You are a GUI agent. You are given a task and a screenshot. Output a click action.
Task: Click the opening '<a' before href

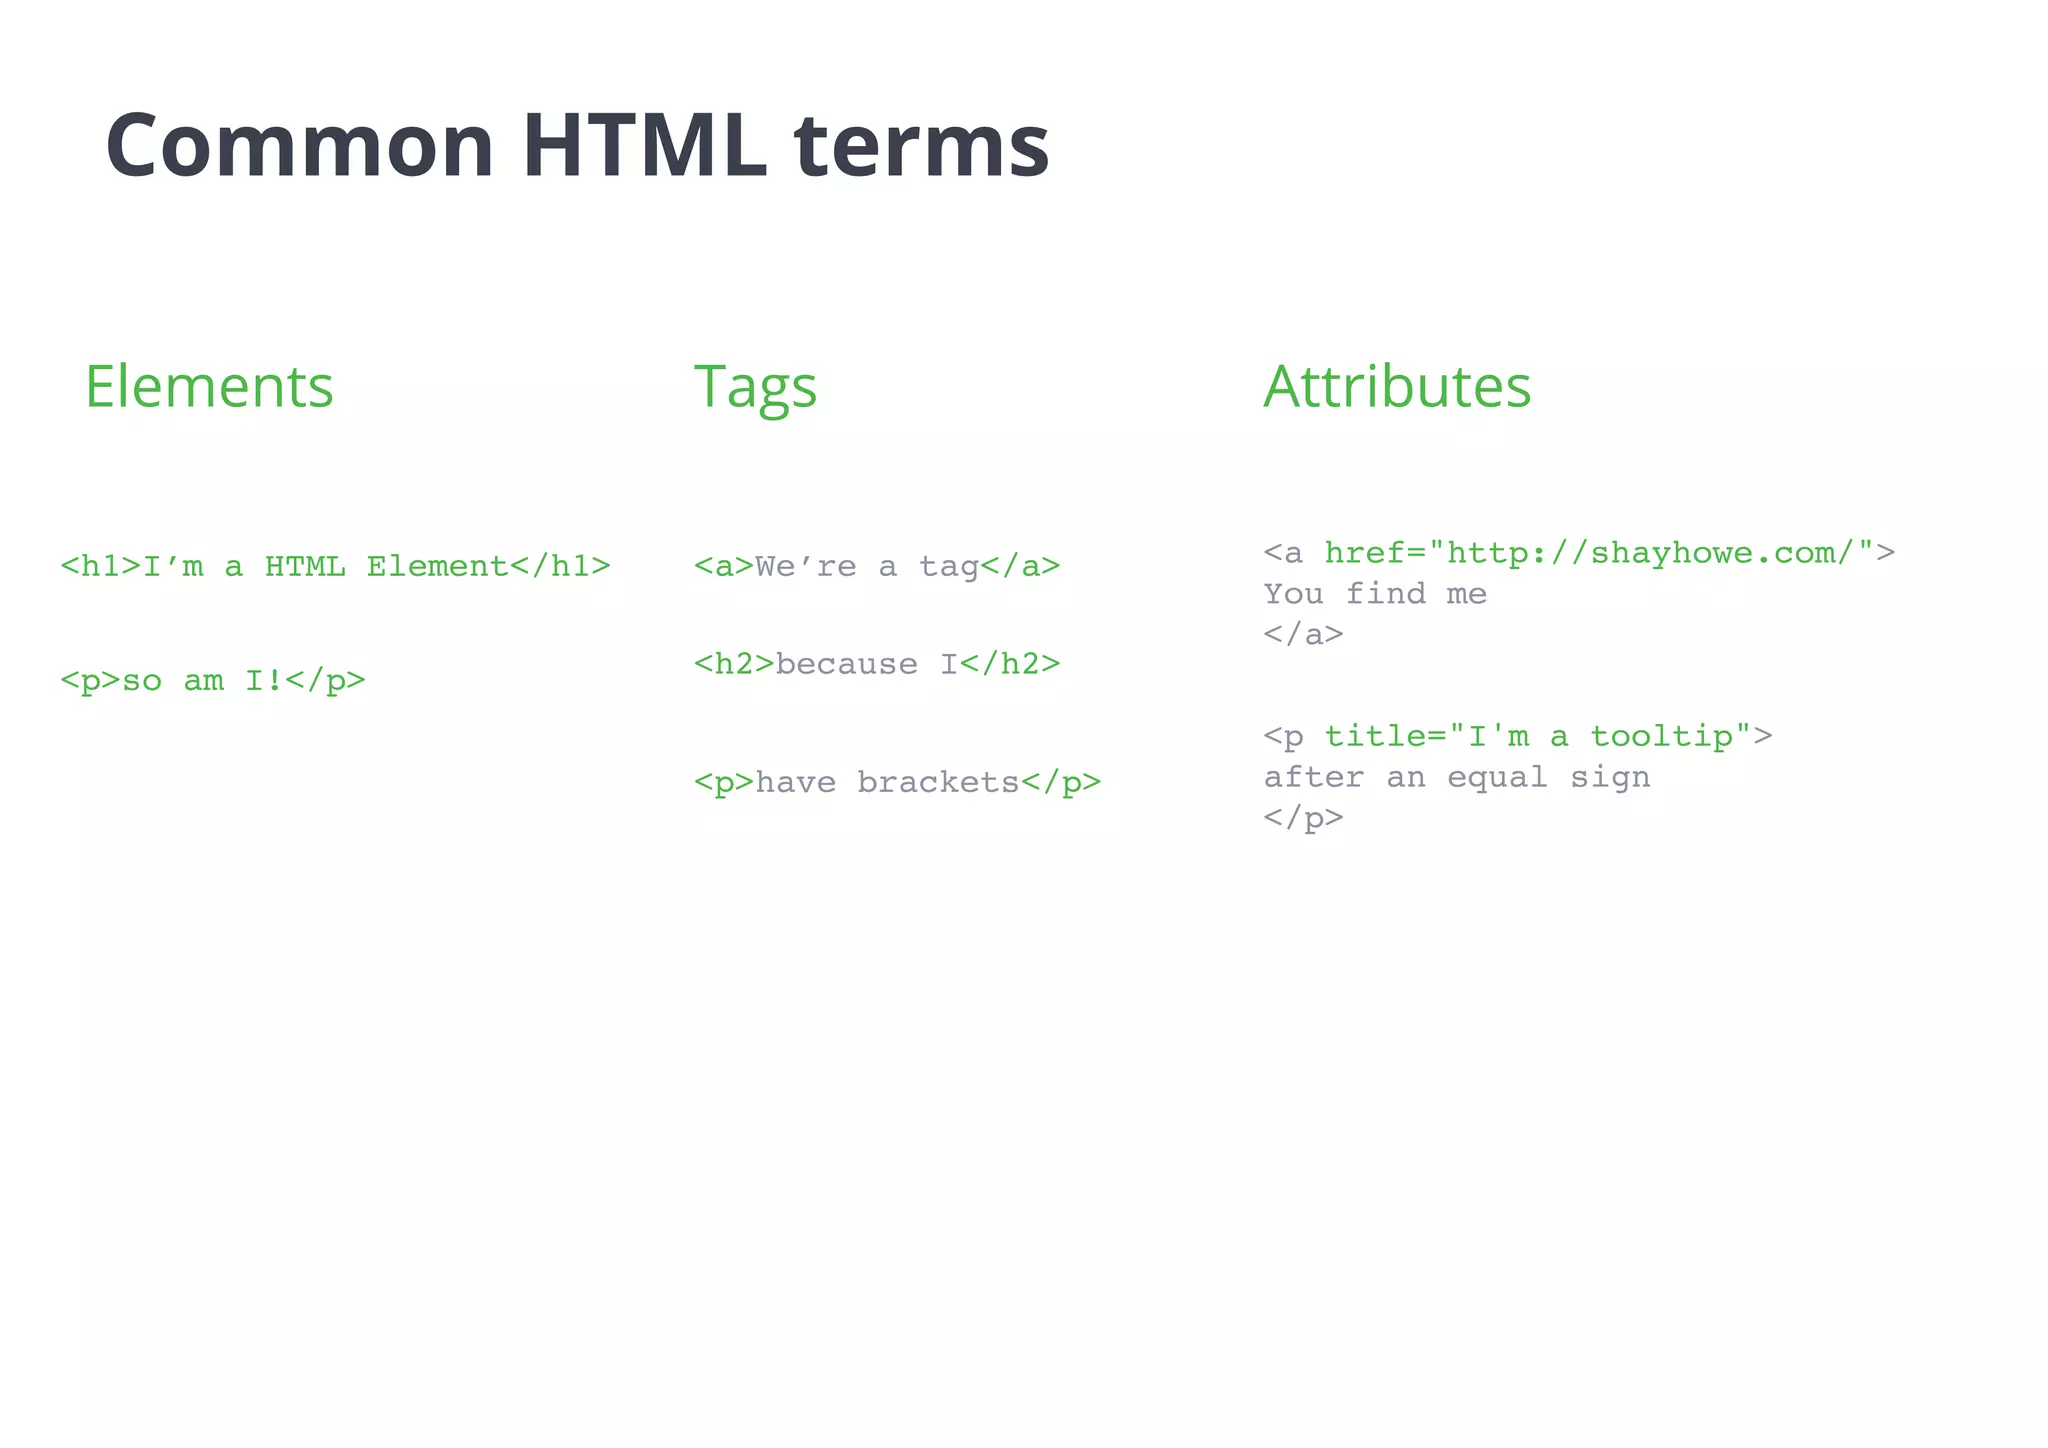(x=1283, y=553)
